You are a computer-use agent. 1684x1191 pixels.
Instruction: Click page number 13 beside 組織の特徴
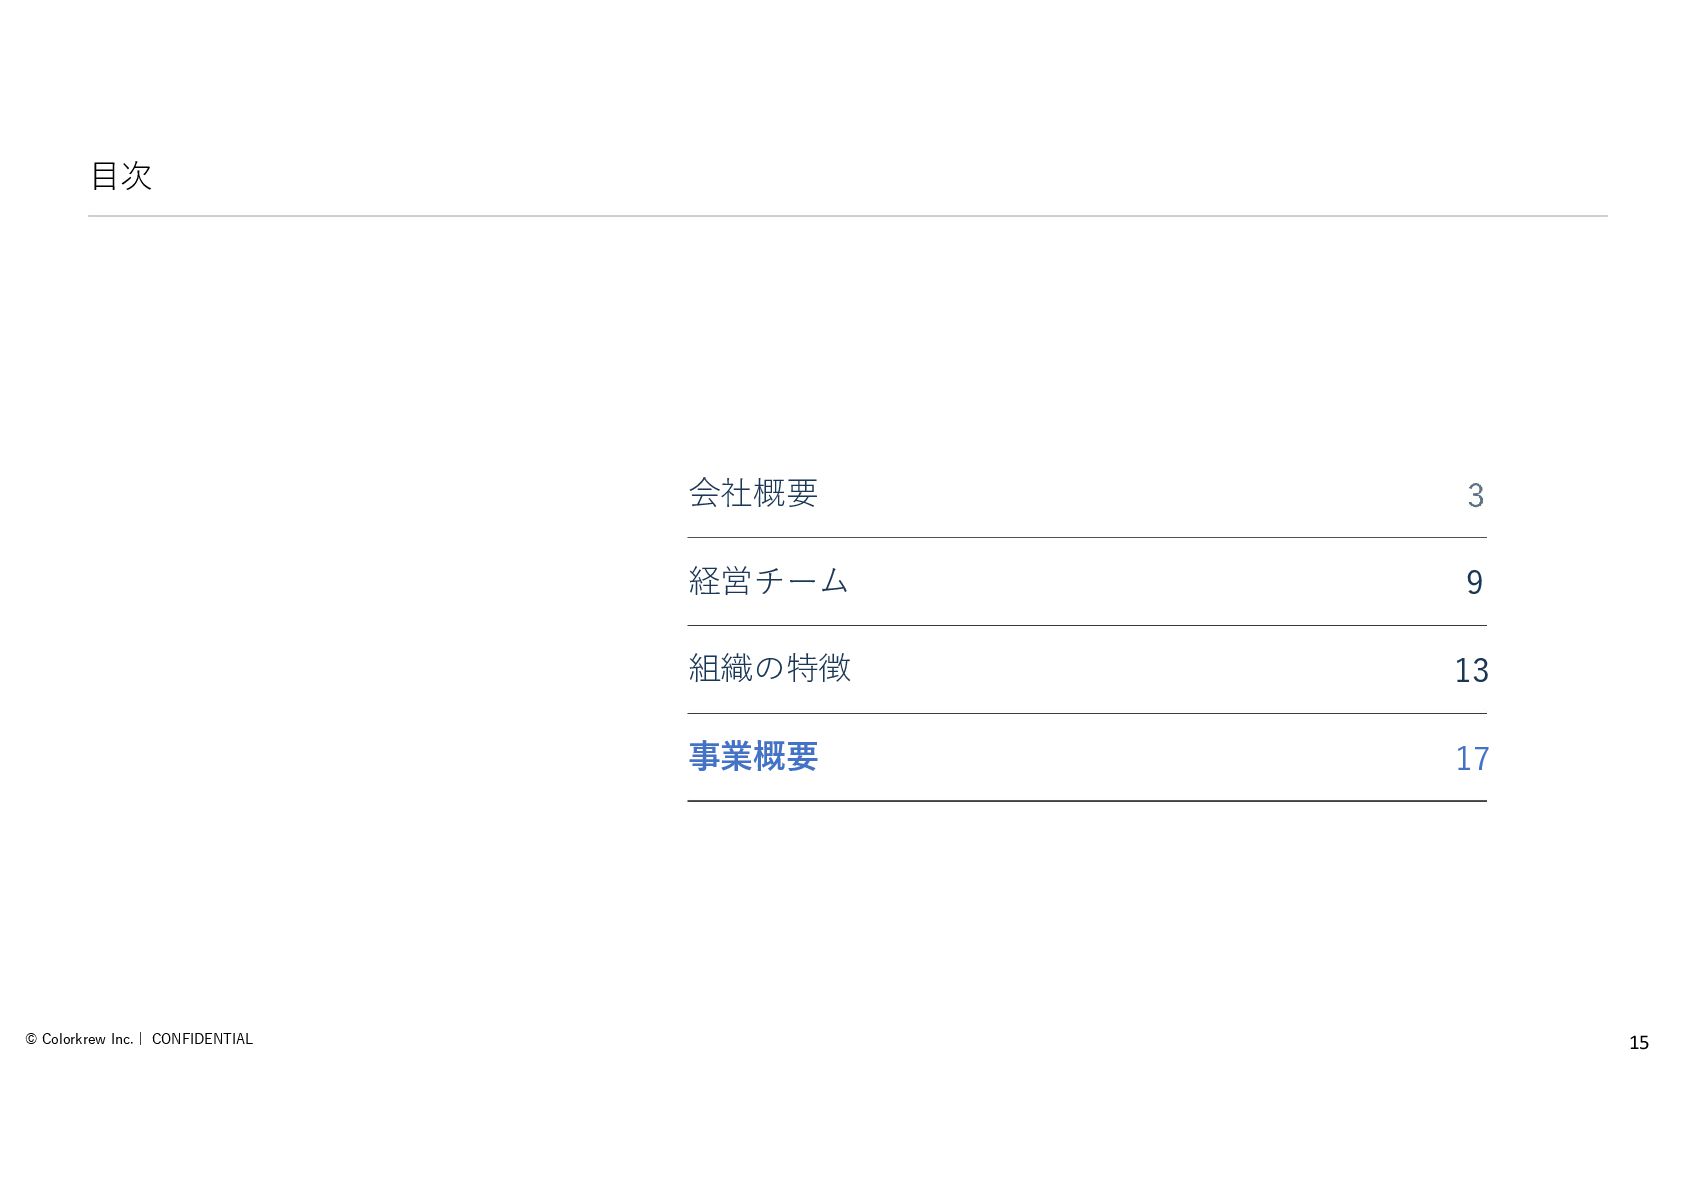coord(1471,670)
